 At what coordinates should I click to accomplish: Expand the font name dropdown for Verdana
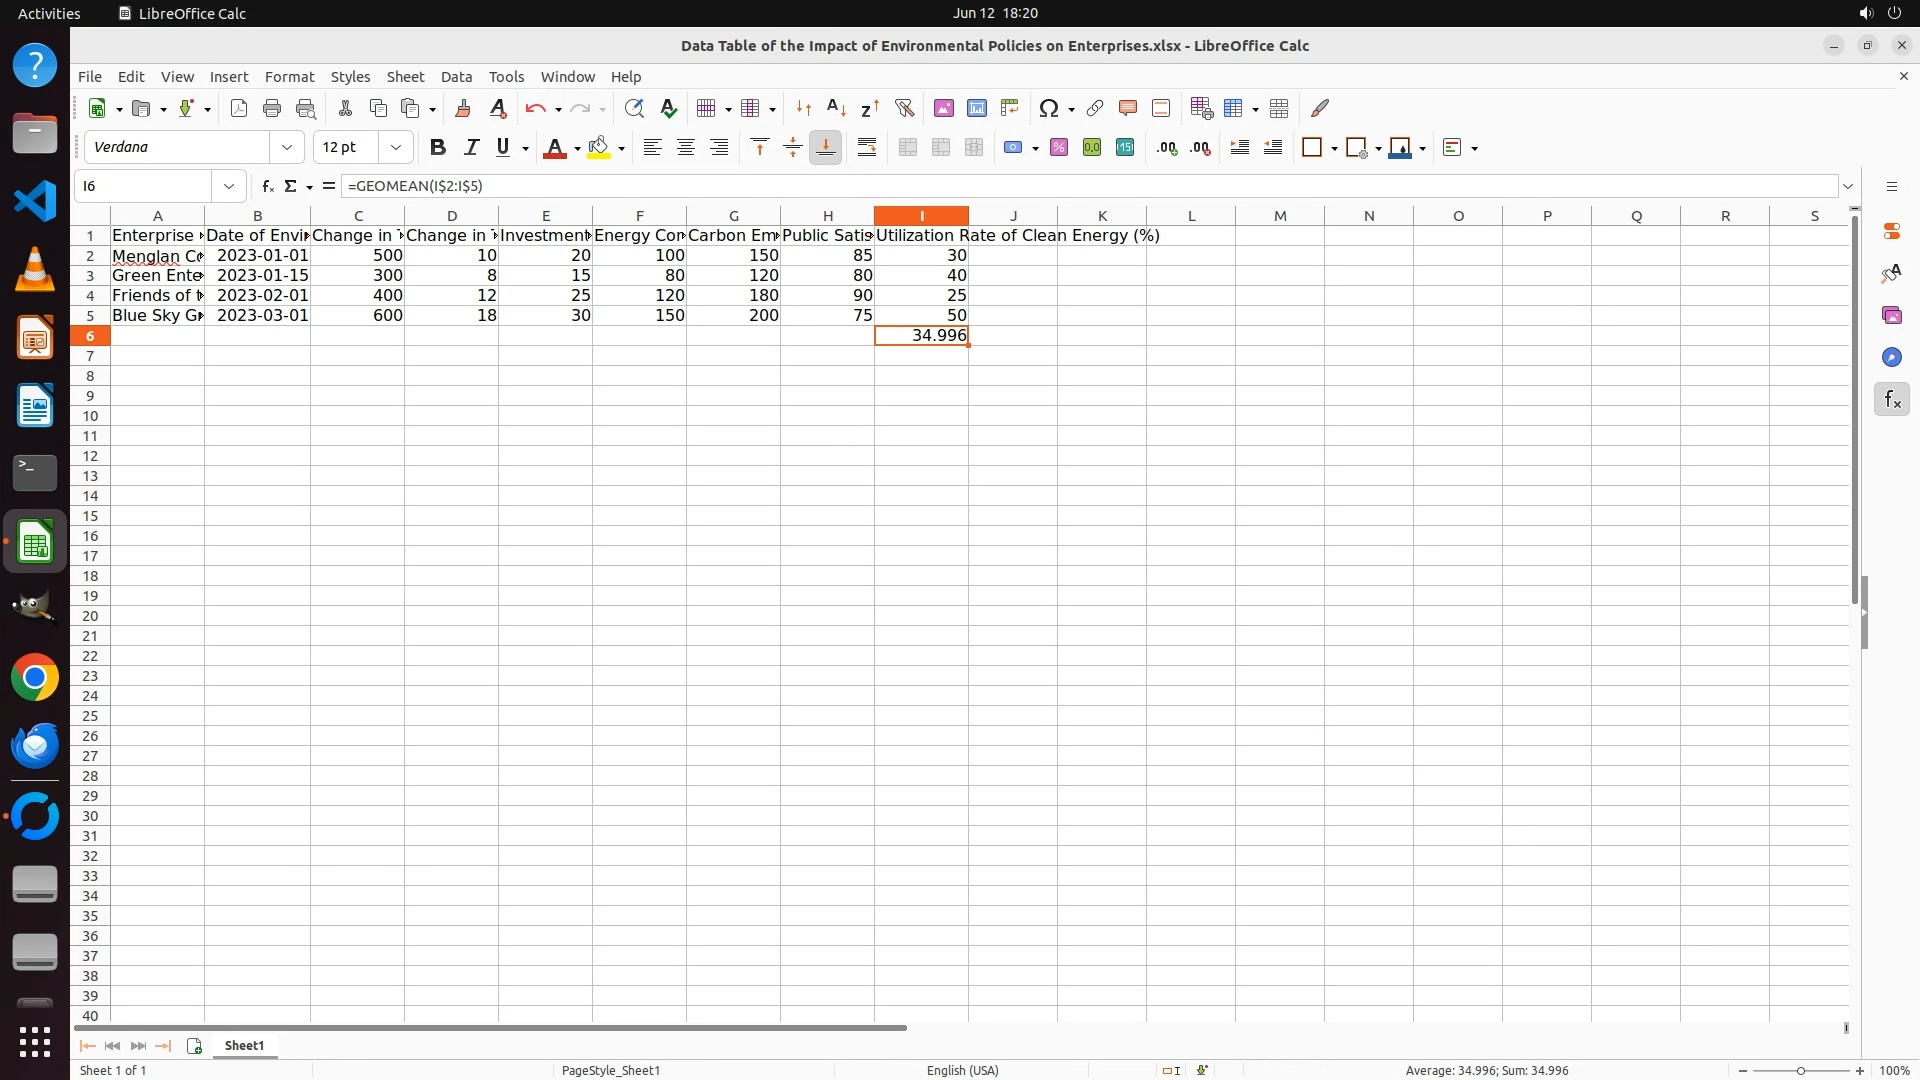(x=287, y=148)
